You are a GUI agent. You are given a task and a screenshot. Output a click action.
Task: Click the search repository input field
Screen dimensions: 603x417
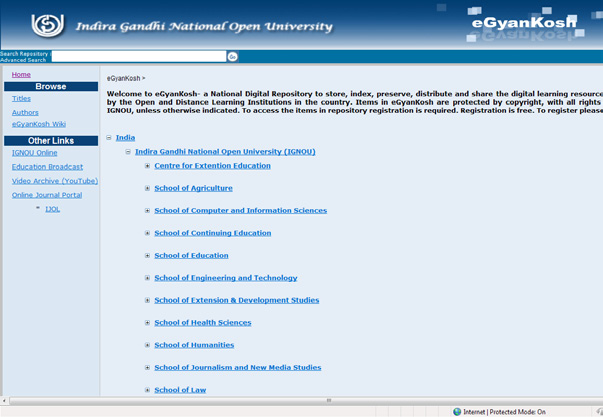coord(139,57)
